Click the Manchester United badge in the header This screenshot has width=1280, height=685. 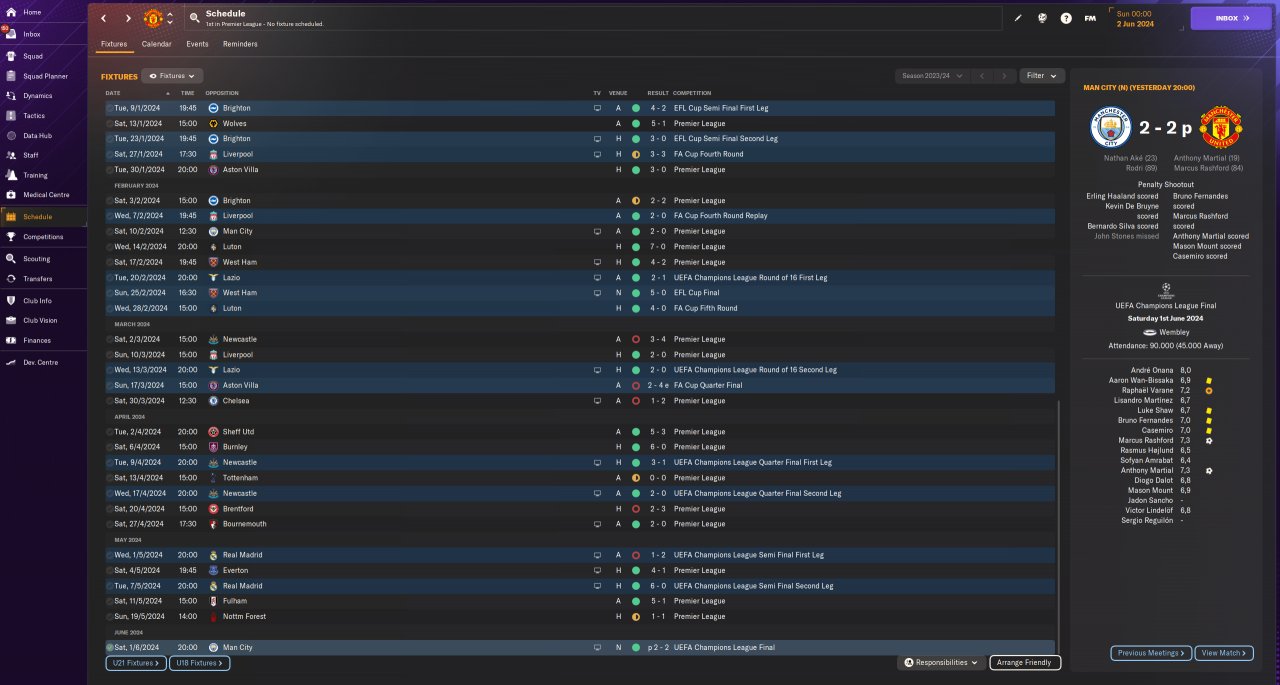pyautogui.click(x=153, y=18)
